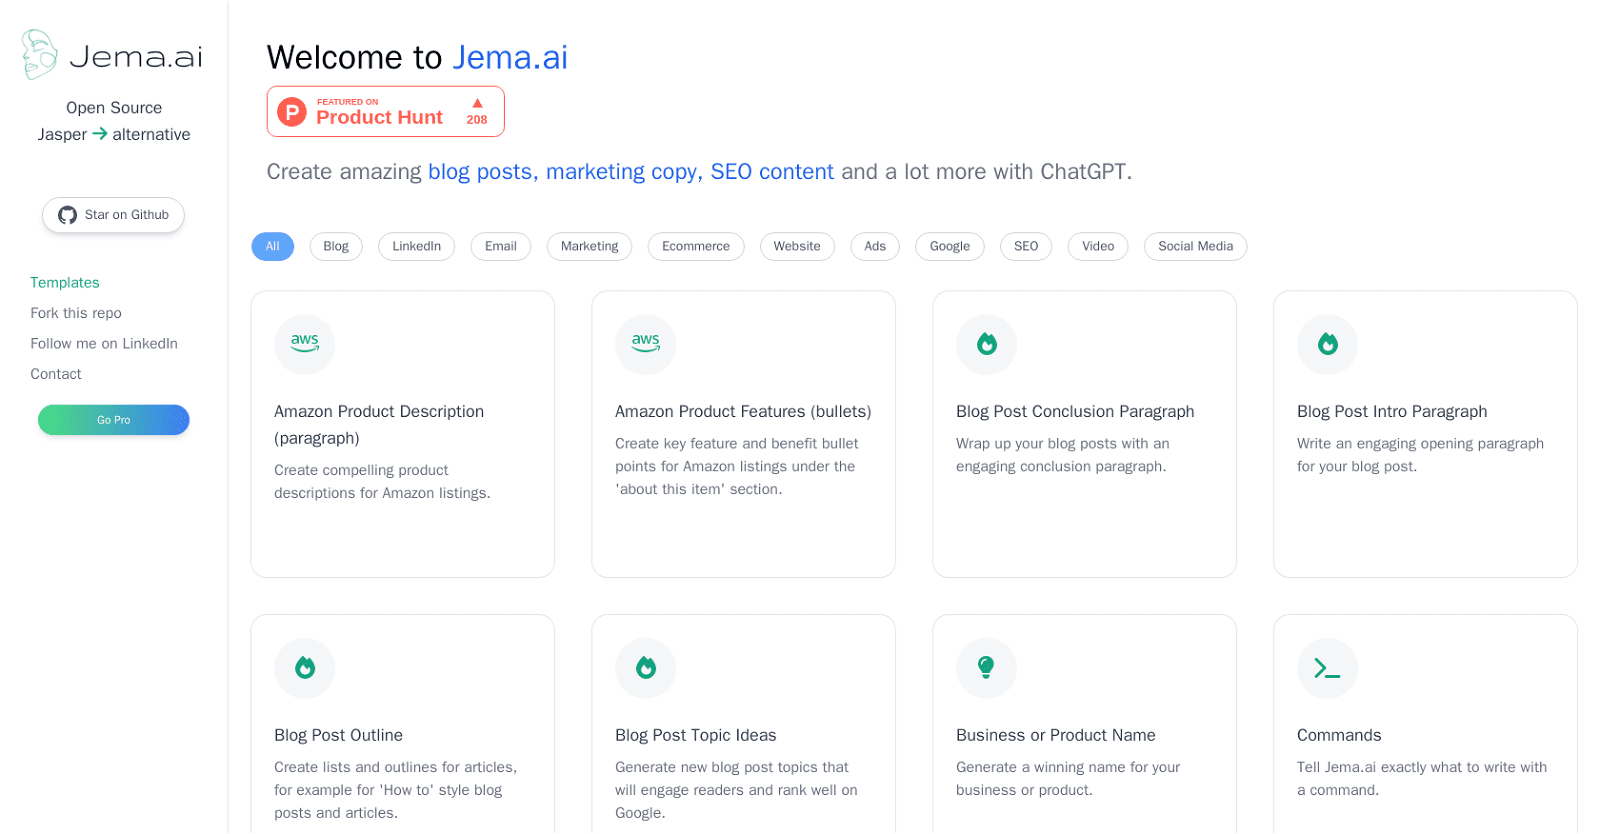Open the Product Hunt featured badge
The image size is (1600, 834).
tap(386, 111)
